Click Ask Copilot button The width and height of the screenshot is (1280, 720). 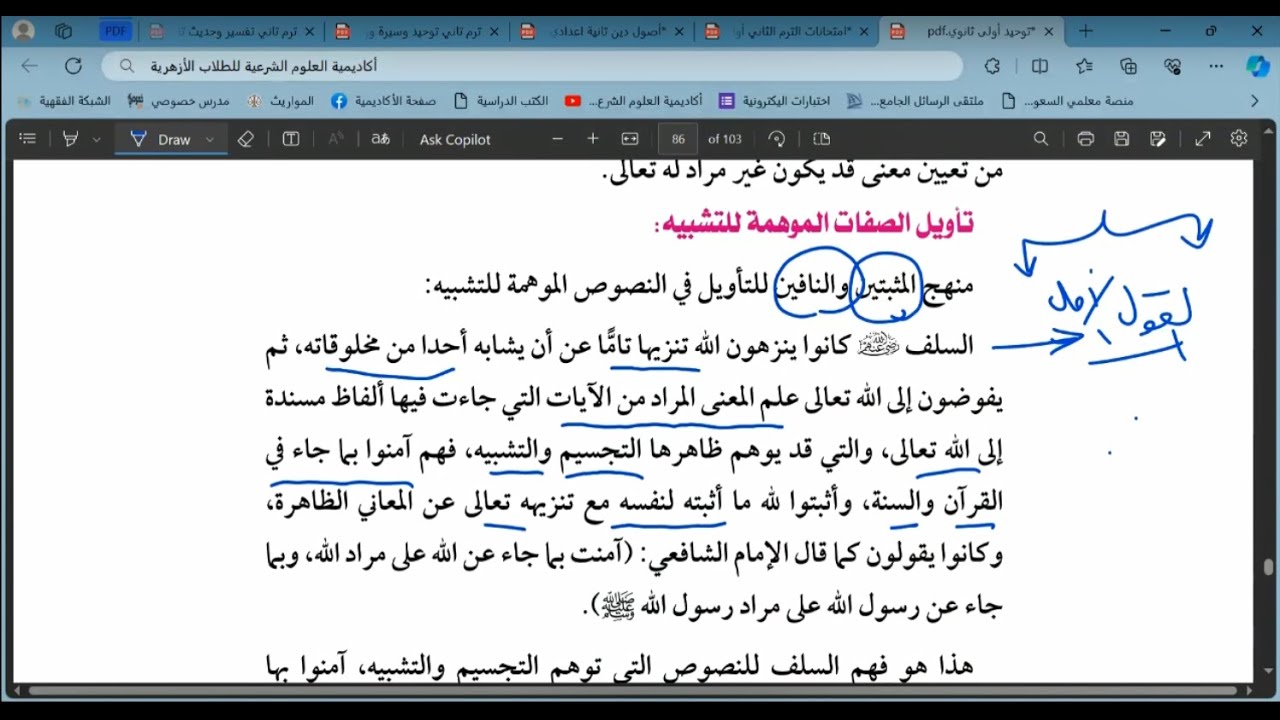pyautogui.click(x=455, y=139)
